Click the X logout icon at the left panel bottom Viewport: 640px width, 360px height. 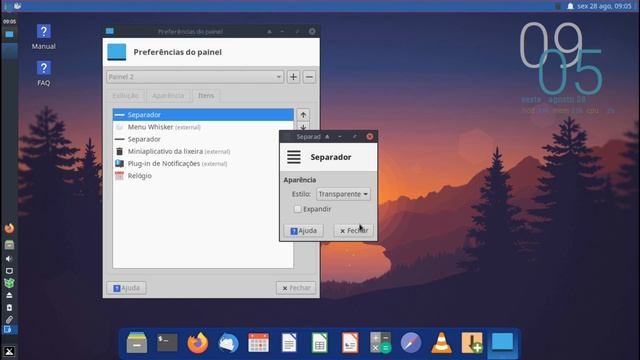(9, 351)
